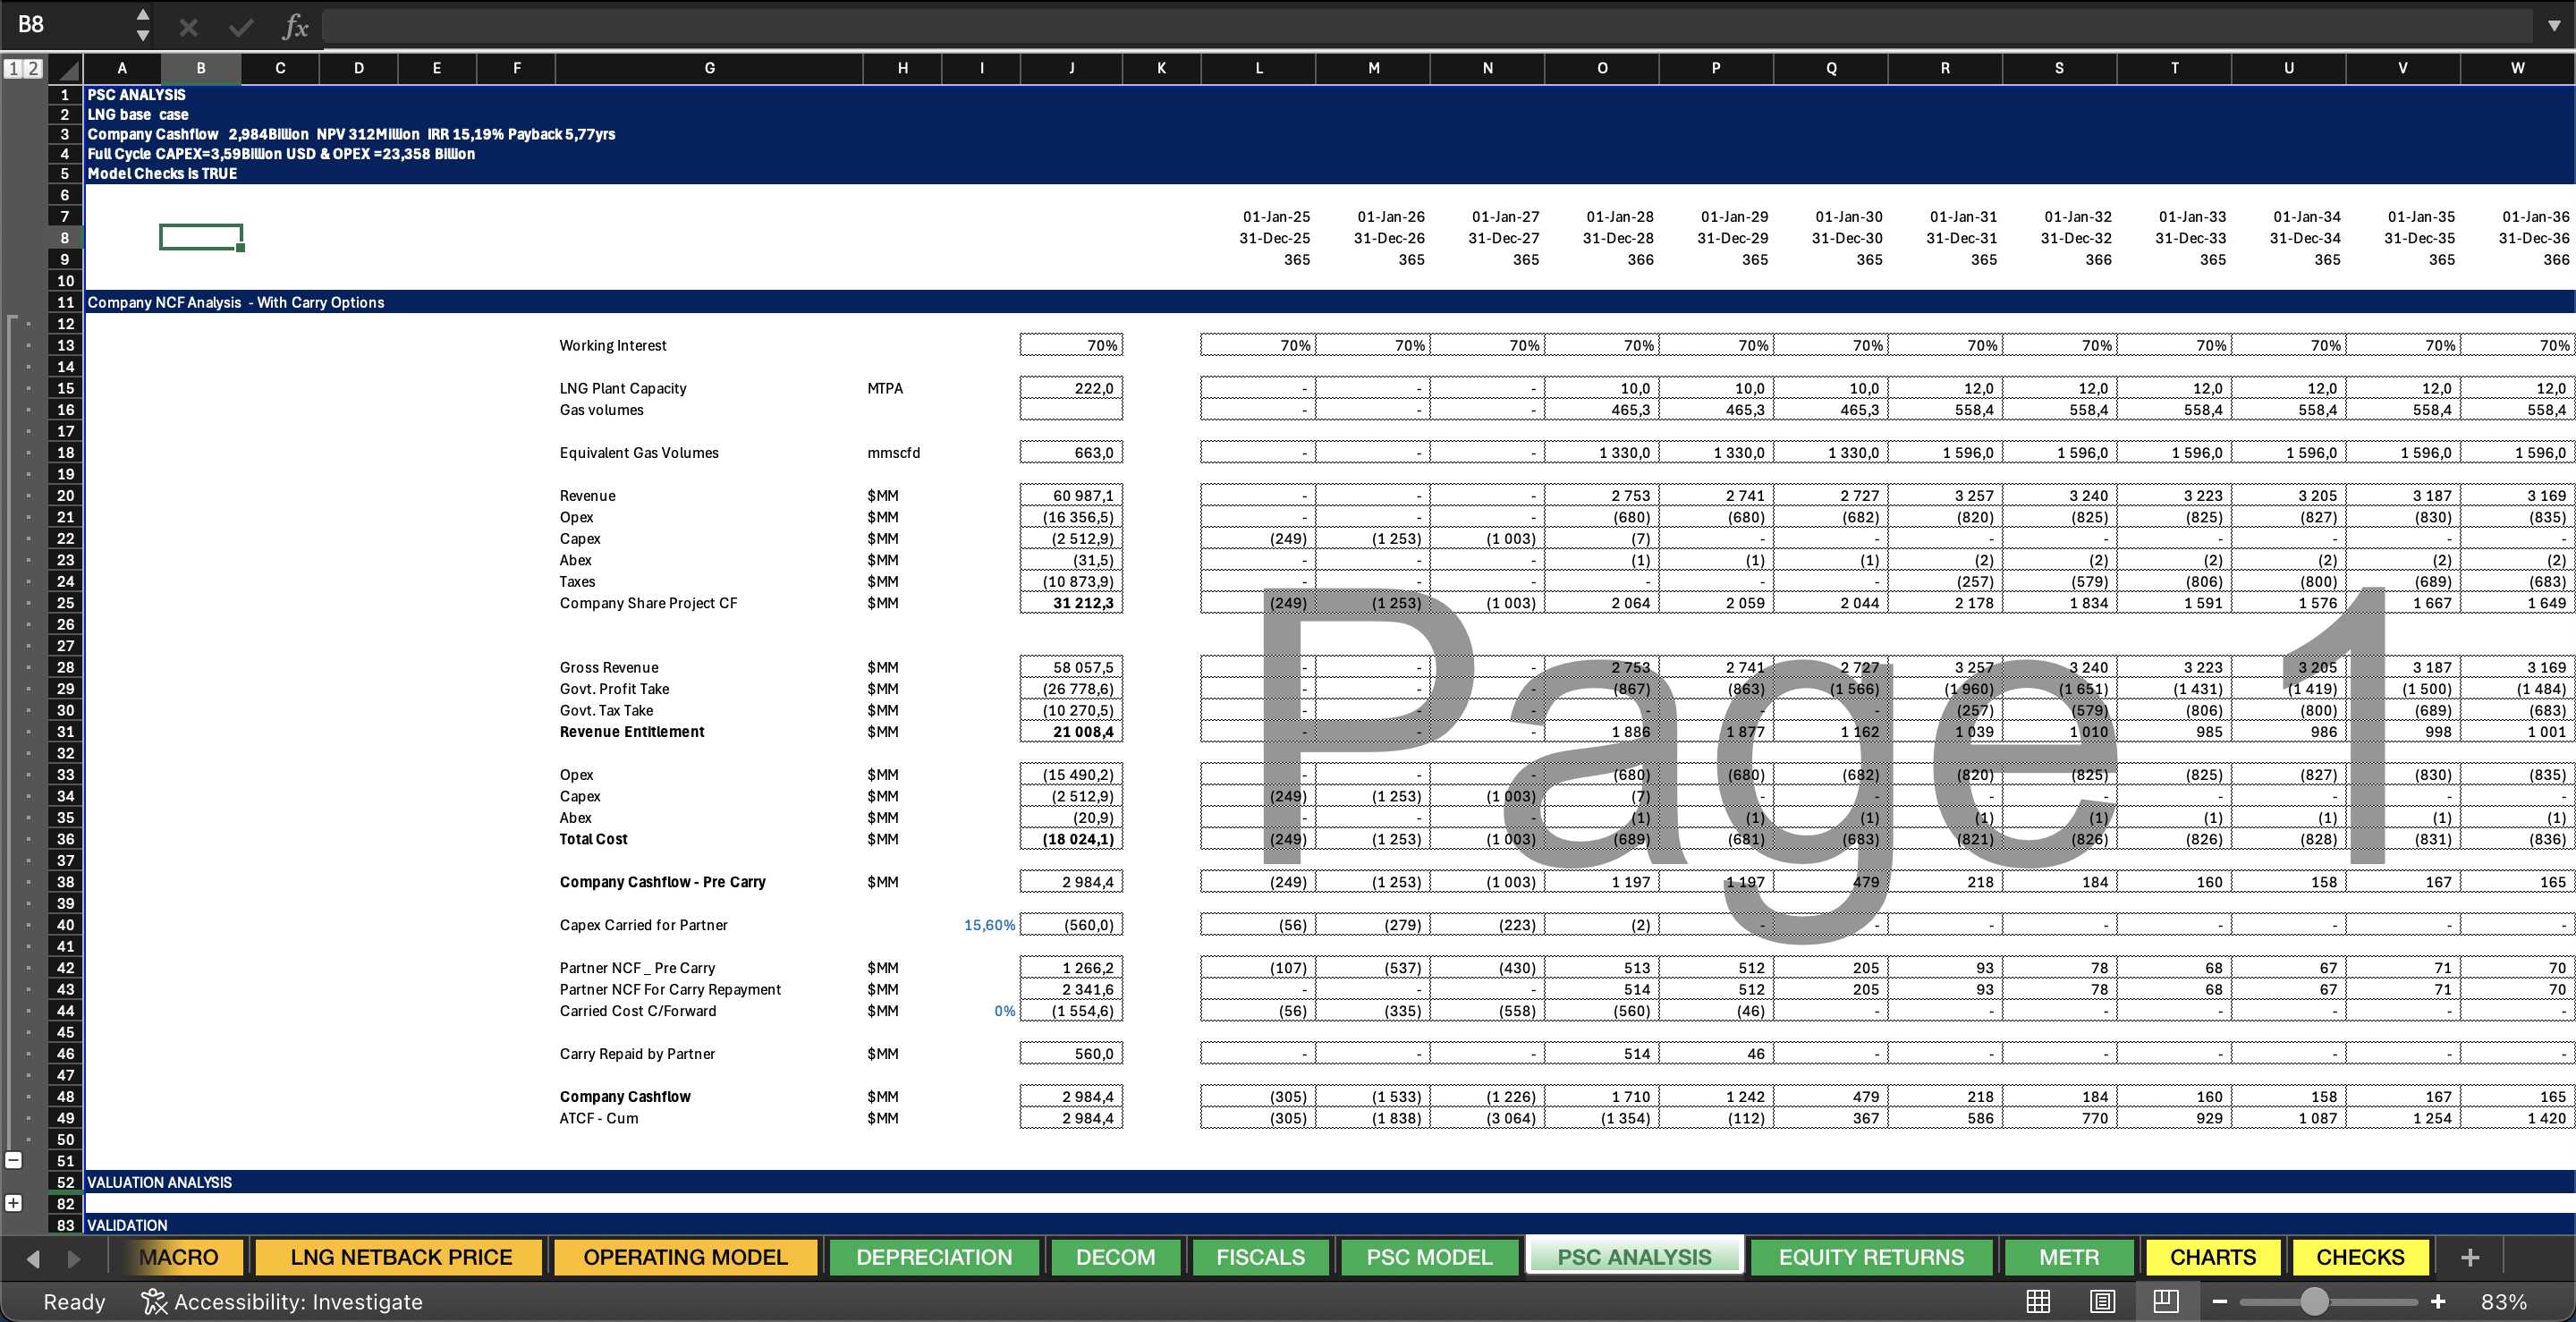Open the EQUITY RETURNS sheet tab
Image resolution: width=2576 pixels, height=1322 pixels.
(x=1871, y=1257)
